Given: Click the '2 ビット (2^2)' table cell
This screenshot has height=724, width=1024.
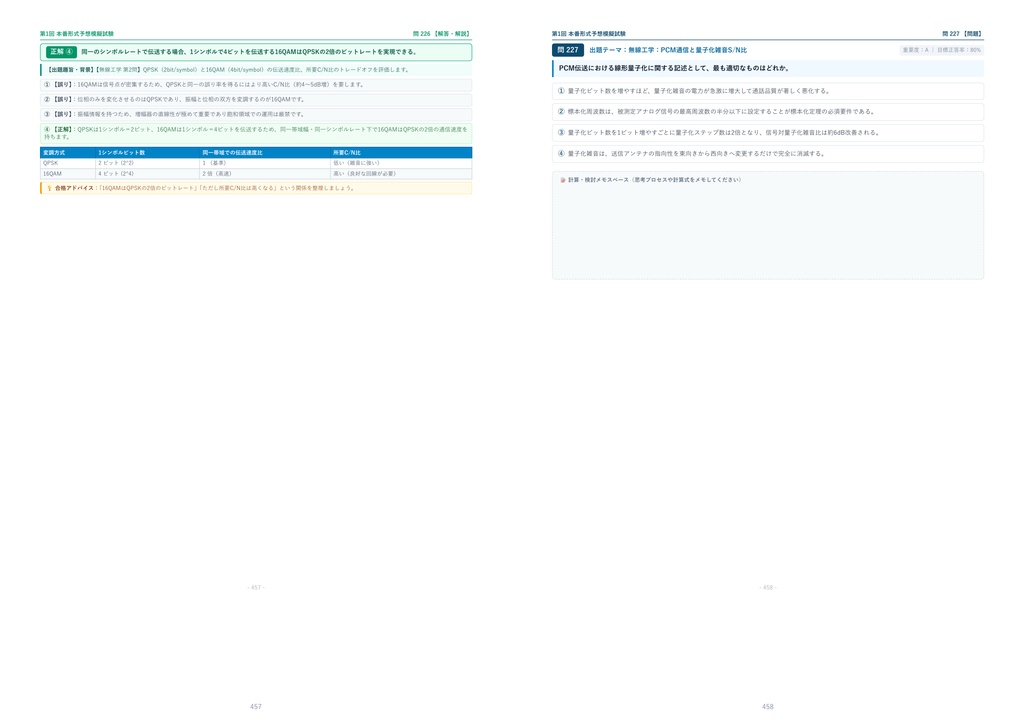Looking at the screenshot, I should pyautogui.click(x=148, y=163).
